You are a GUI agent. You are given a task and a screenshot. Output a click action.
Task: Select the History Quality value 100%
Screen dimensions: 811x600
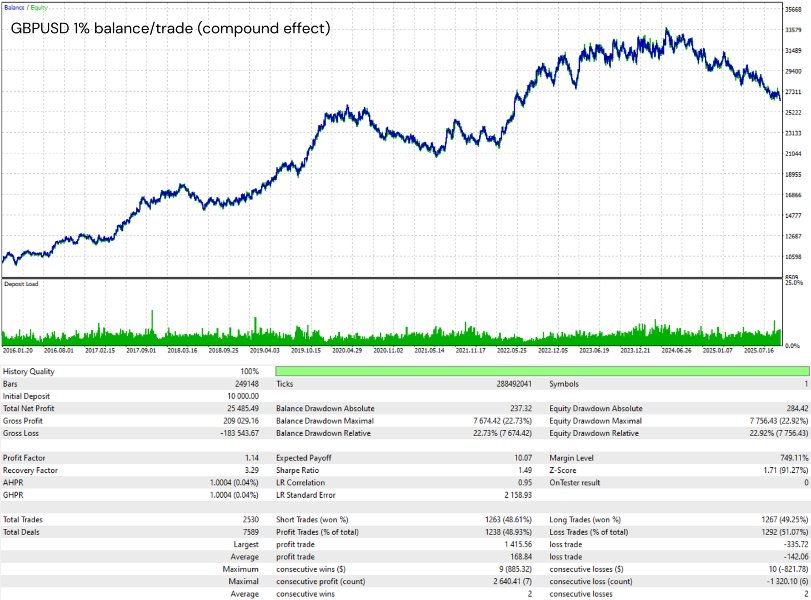[x=250, y=371]
